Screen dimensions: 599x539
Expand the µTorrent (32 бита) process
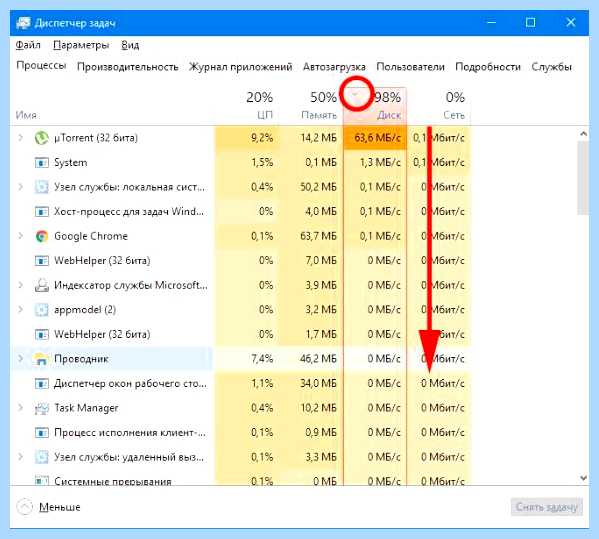pos(21,138)
